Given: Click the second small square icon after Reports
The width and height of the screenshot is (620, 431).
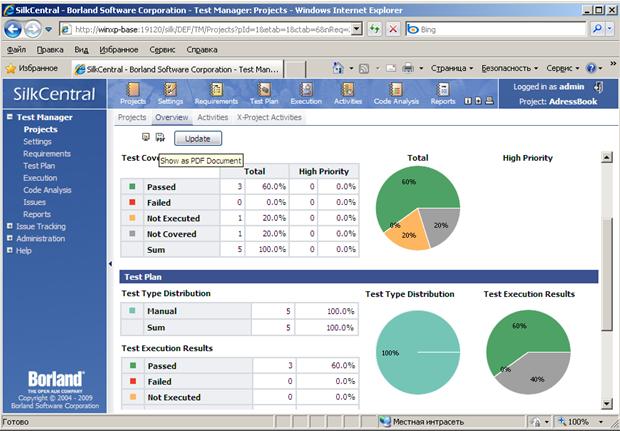Looking at the screenshot, I should tap(478, 101).
